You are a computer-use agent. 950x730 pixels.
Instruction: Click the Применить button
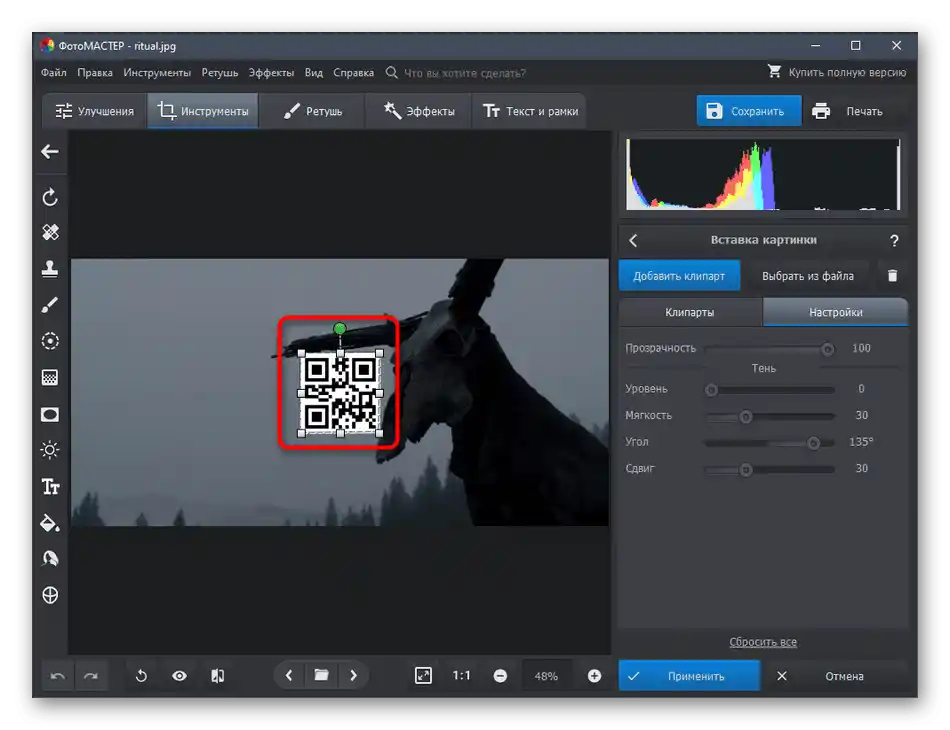click(x=689, y=676)
